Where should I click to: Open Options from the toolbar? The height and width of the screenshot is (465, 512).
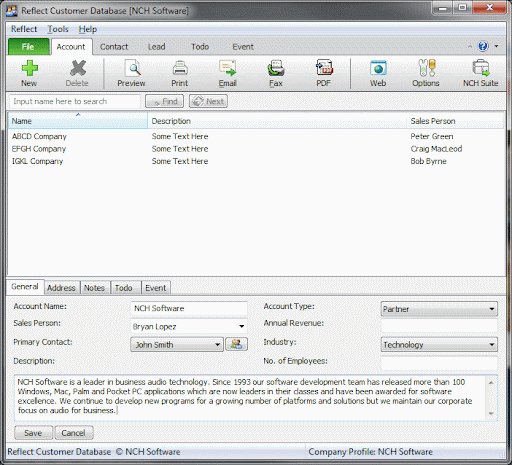[x=426, y=73]
